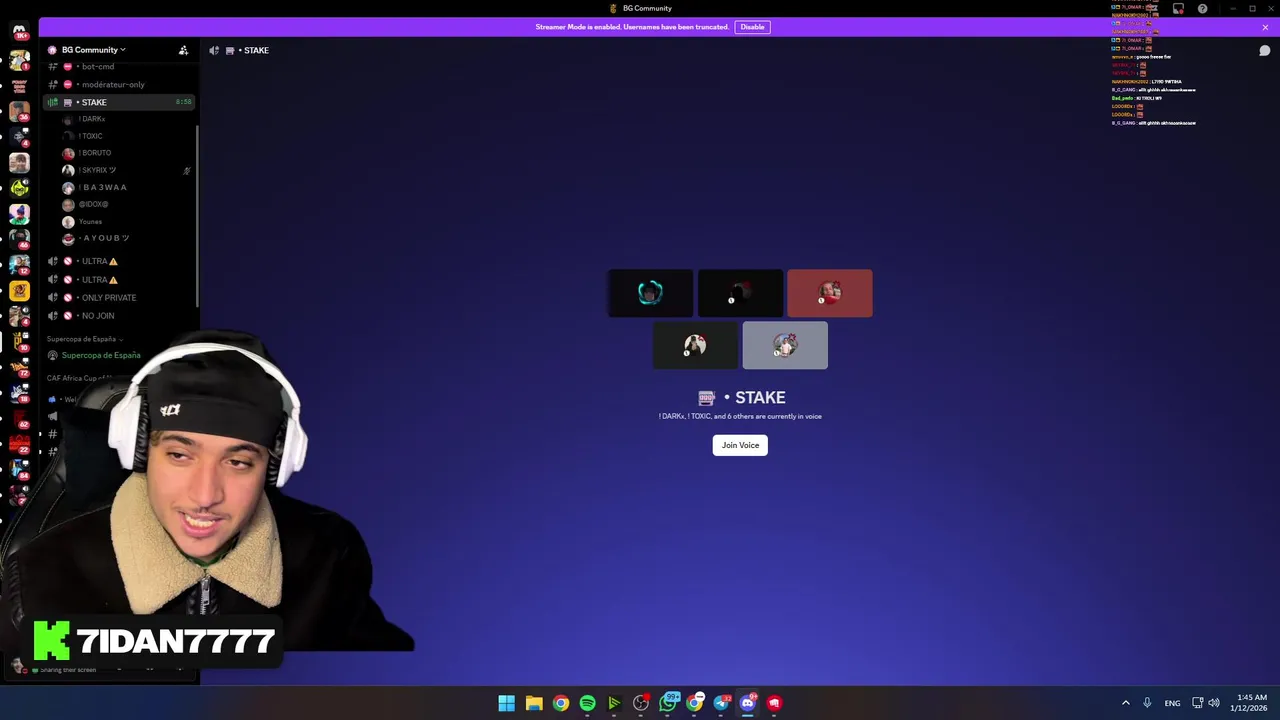This screenshot has height=720, width=1280.
Task: Open OBS Studio from taskbar
Action: click(x=641, y=703)
